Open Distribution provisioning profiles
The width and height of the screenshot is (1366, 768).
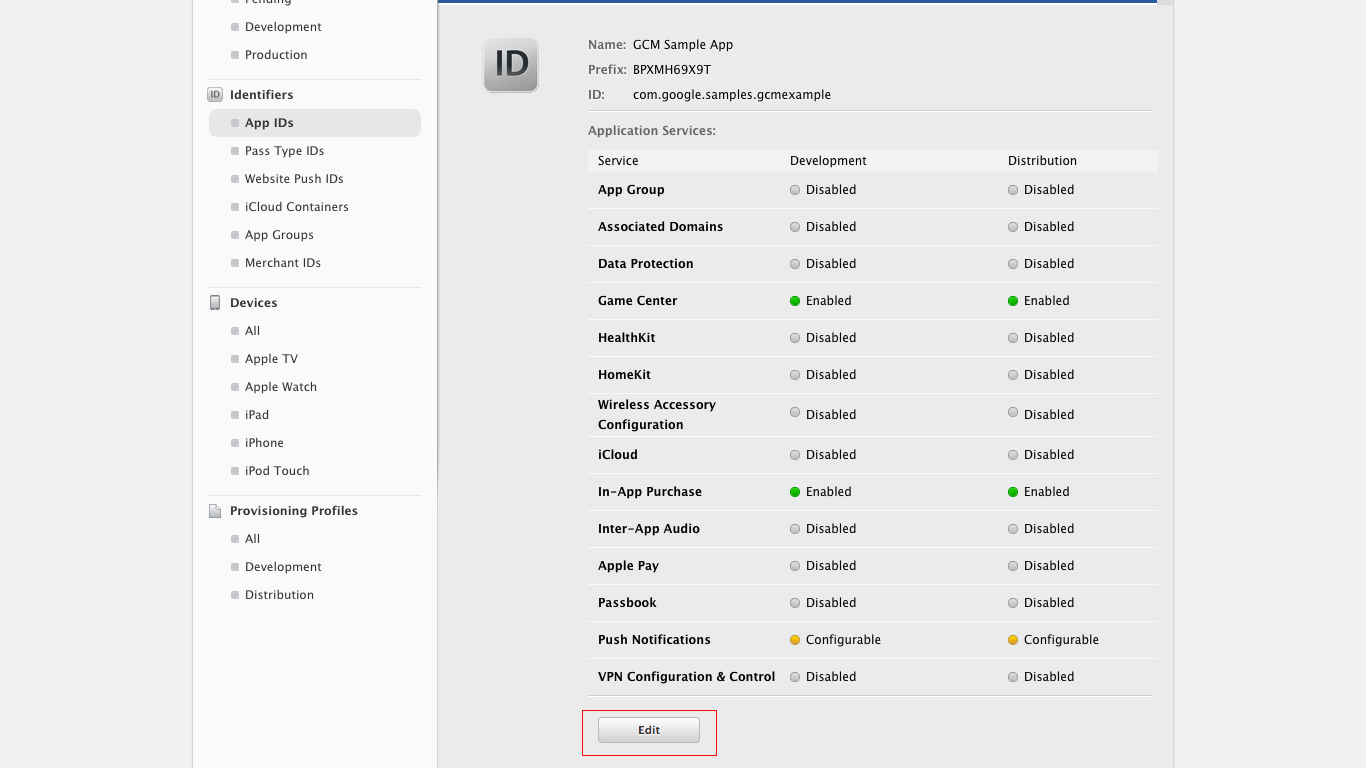279,595
